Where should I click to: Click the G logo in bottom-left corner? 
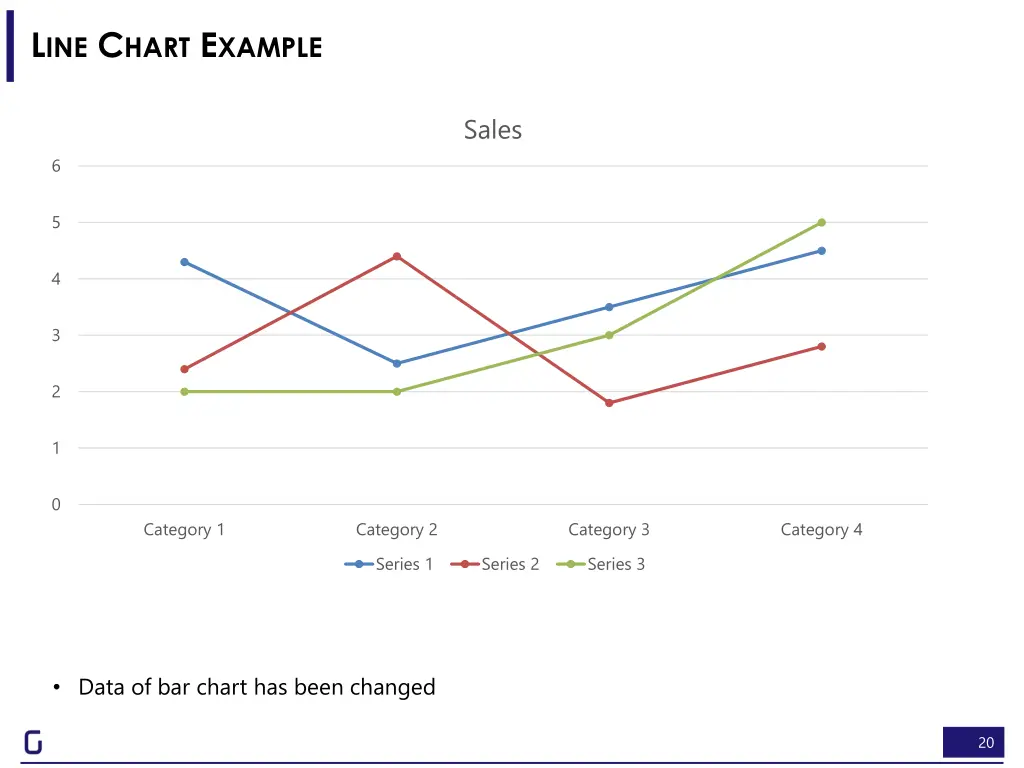pyautogui.click(x=33, y=742)
